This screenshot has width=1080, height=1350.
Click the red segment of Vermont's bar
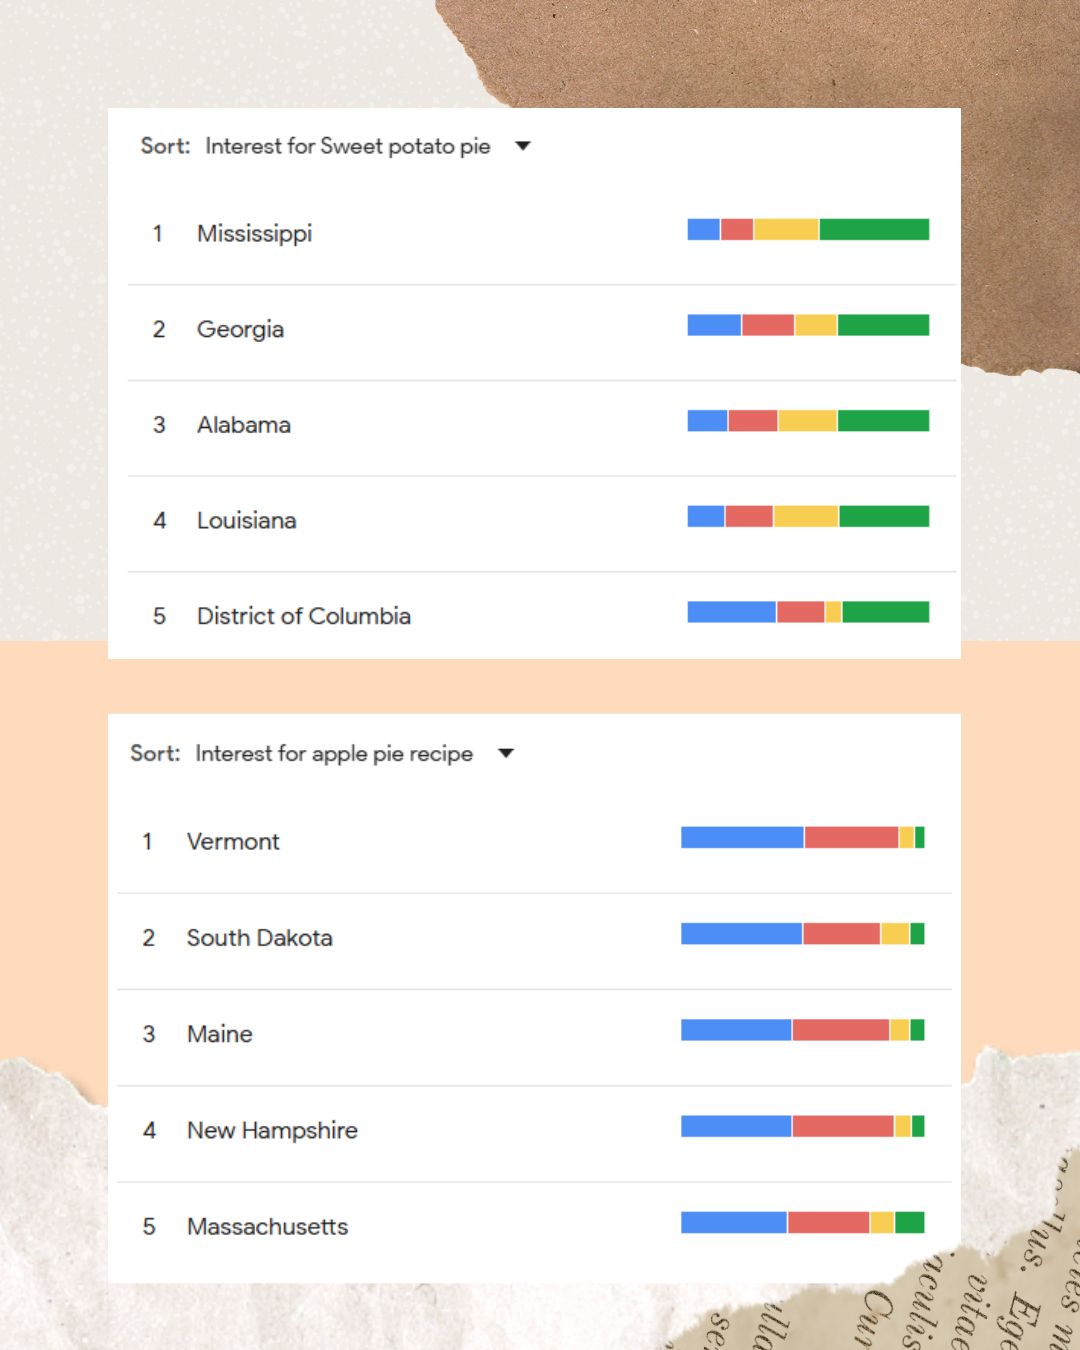(x=851, y=837)
